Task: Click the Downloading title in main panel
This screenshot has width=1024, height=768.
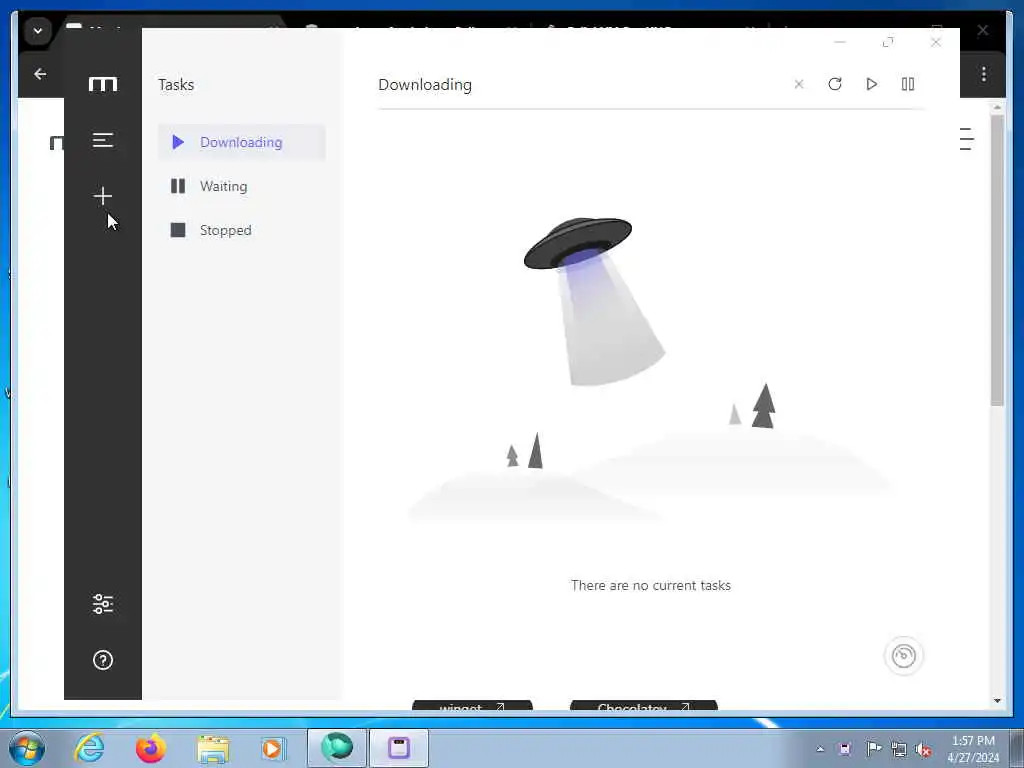Action: pos(424,85)
